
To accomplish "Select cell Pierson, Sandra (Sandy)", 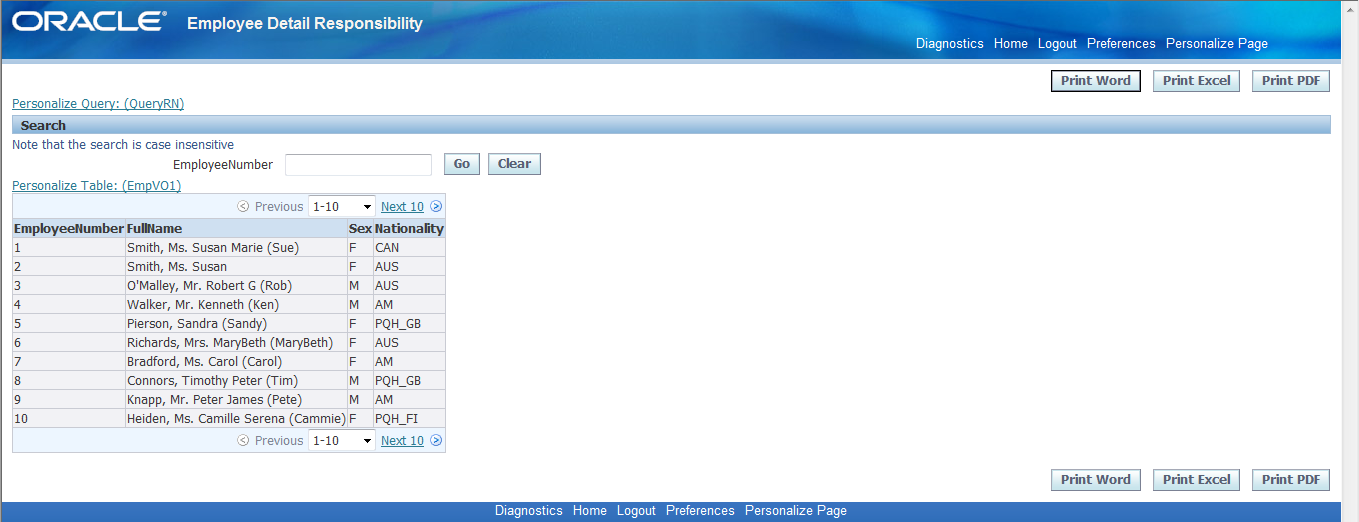I will tap(236, 324).
